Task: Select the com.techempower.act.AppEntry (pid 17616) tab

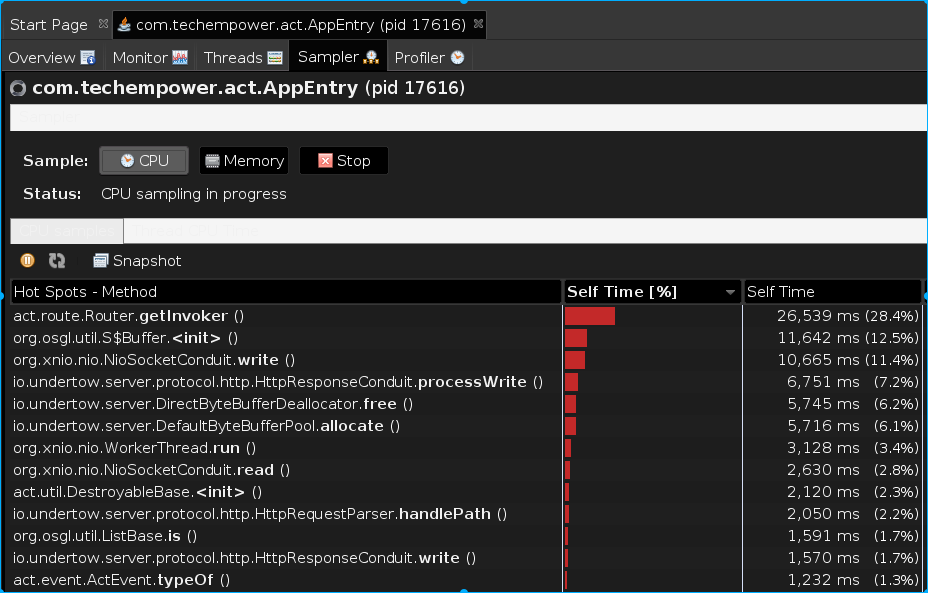Action: coord(301,24)
